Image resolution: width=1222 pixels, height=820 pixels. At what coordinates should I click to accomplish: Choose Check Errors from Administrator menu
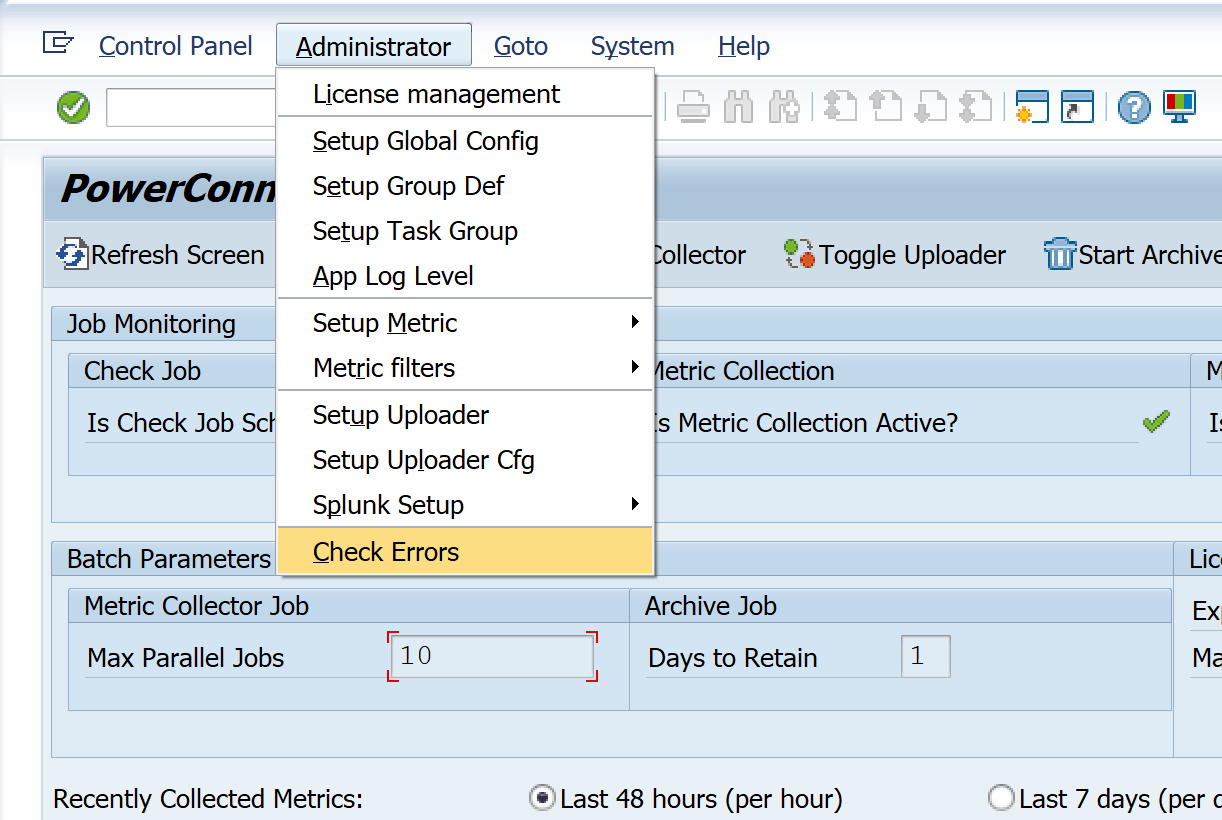(x=386, y=552)
